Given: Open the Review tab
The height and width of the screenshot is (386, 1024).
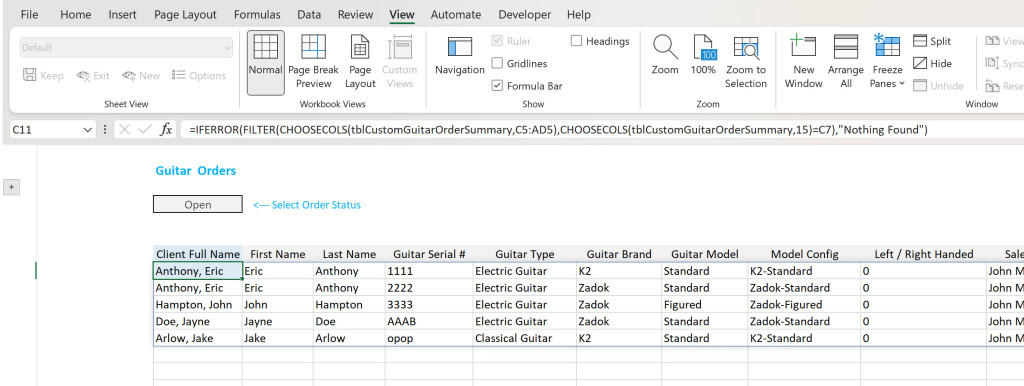Looking at the screenshot, I should pos(356,14).
